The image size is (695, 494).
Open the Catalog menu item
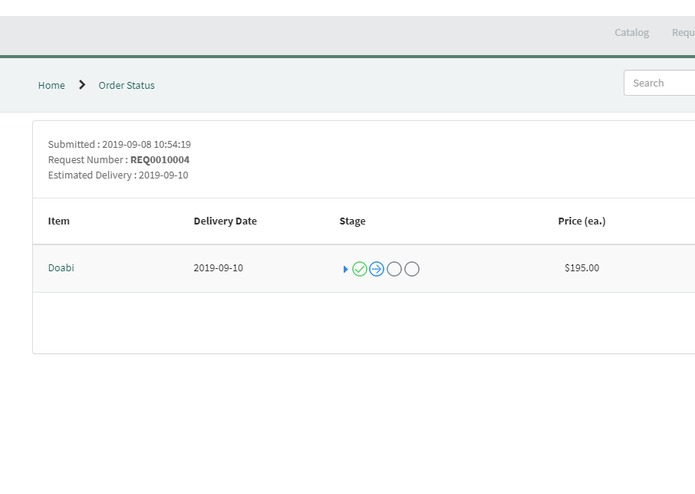point(632,32)
